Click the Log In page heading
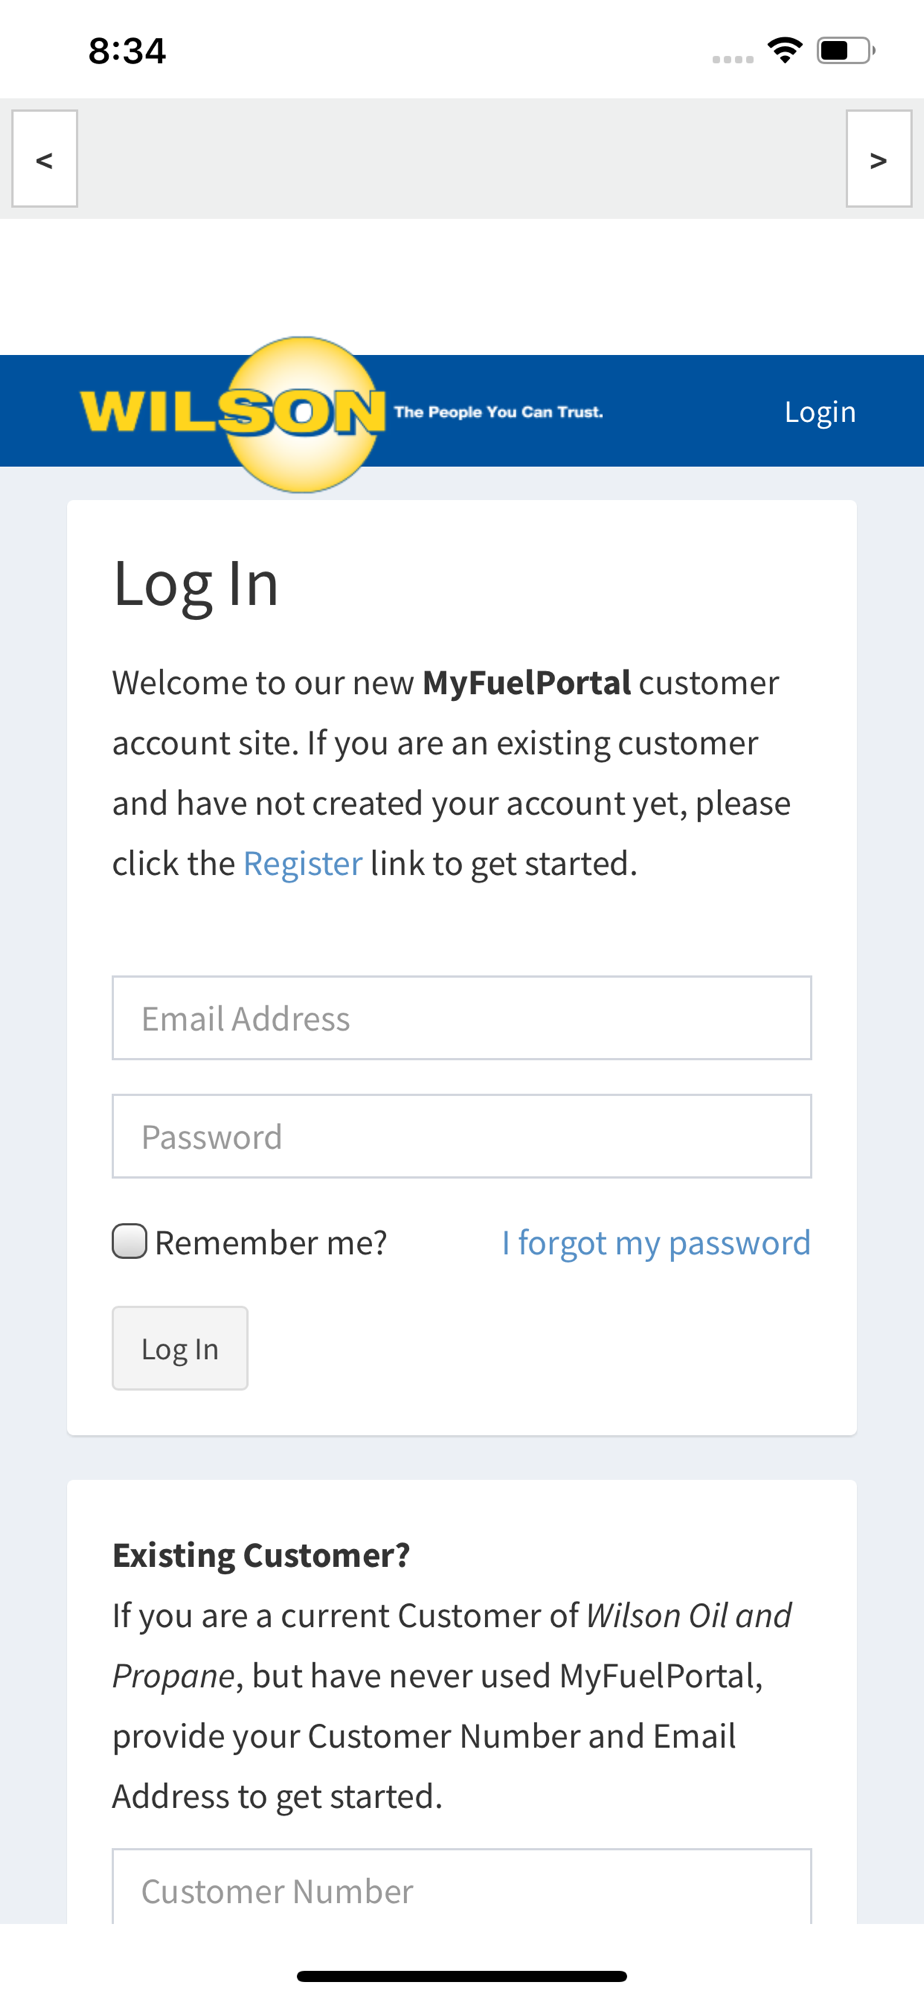Viewport: 924px width, 2000px height. pos(196,584)
